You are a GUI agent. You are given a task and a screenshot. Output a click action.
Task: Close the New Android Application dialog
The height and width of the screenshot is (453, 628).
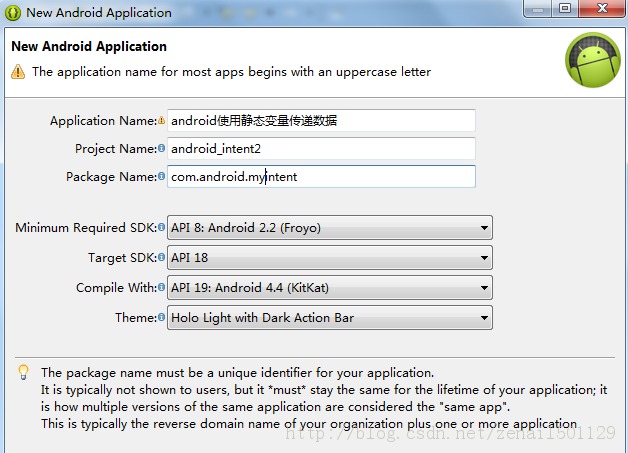[x=602, y=8]
